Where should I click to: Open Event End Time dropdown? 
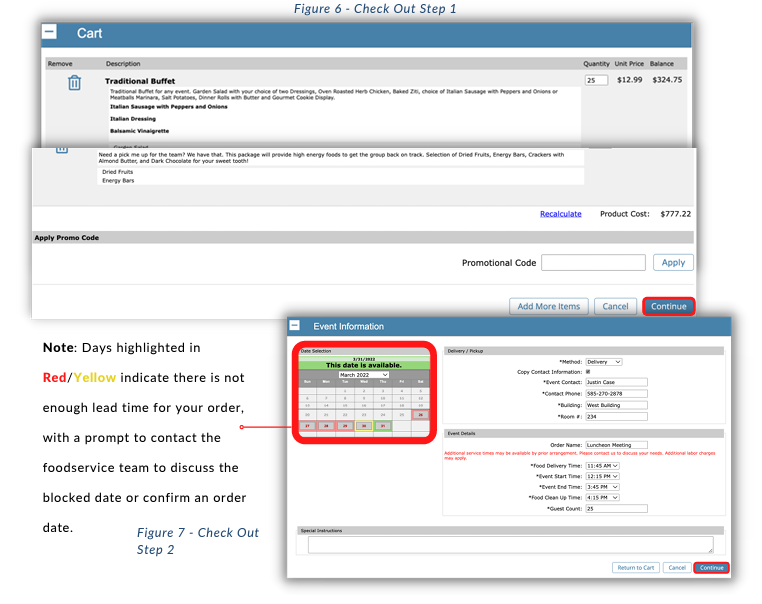602,487
